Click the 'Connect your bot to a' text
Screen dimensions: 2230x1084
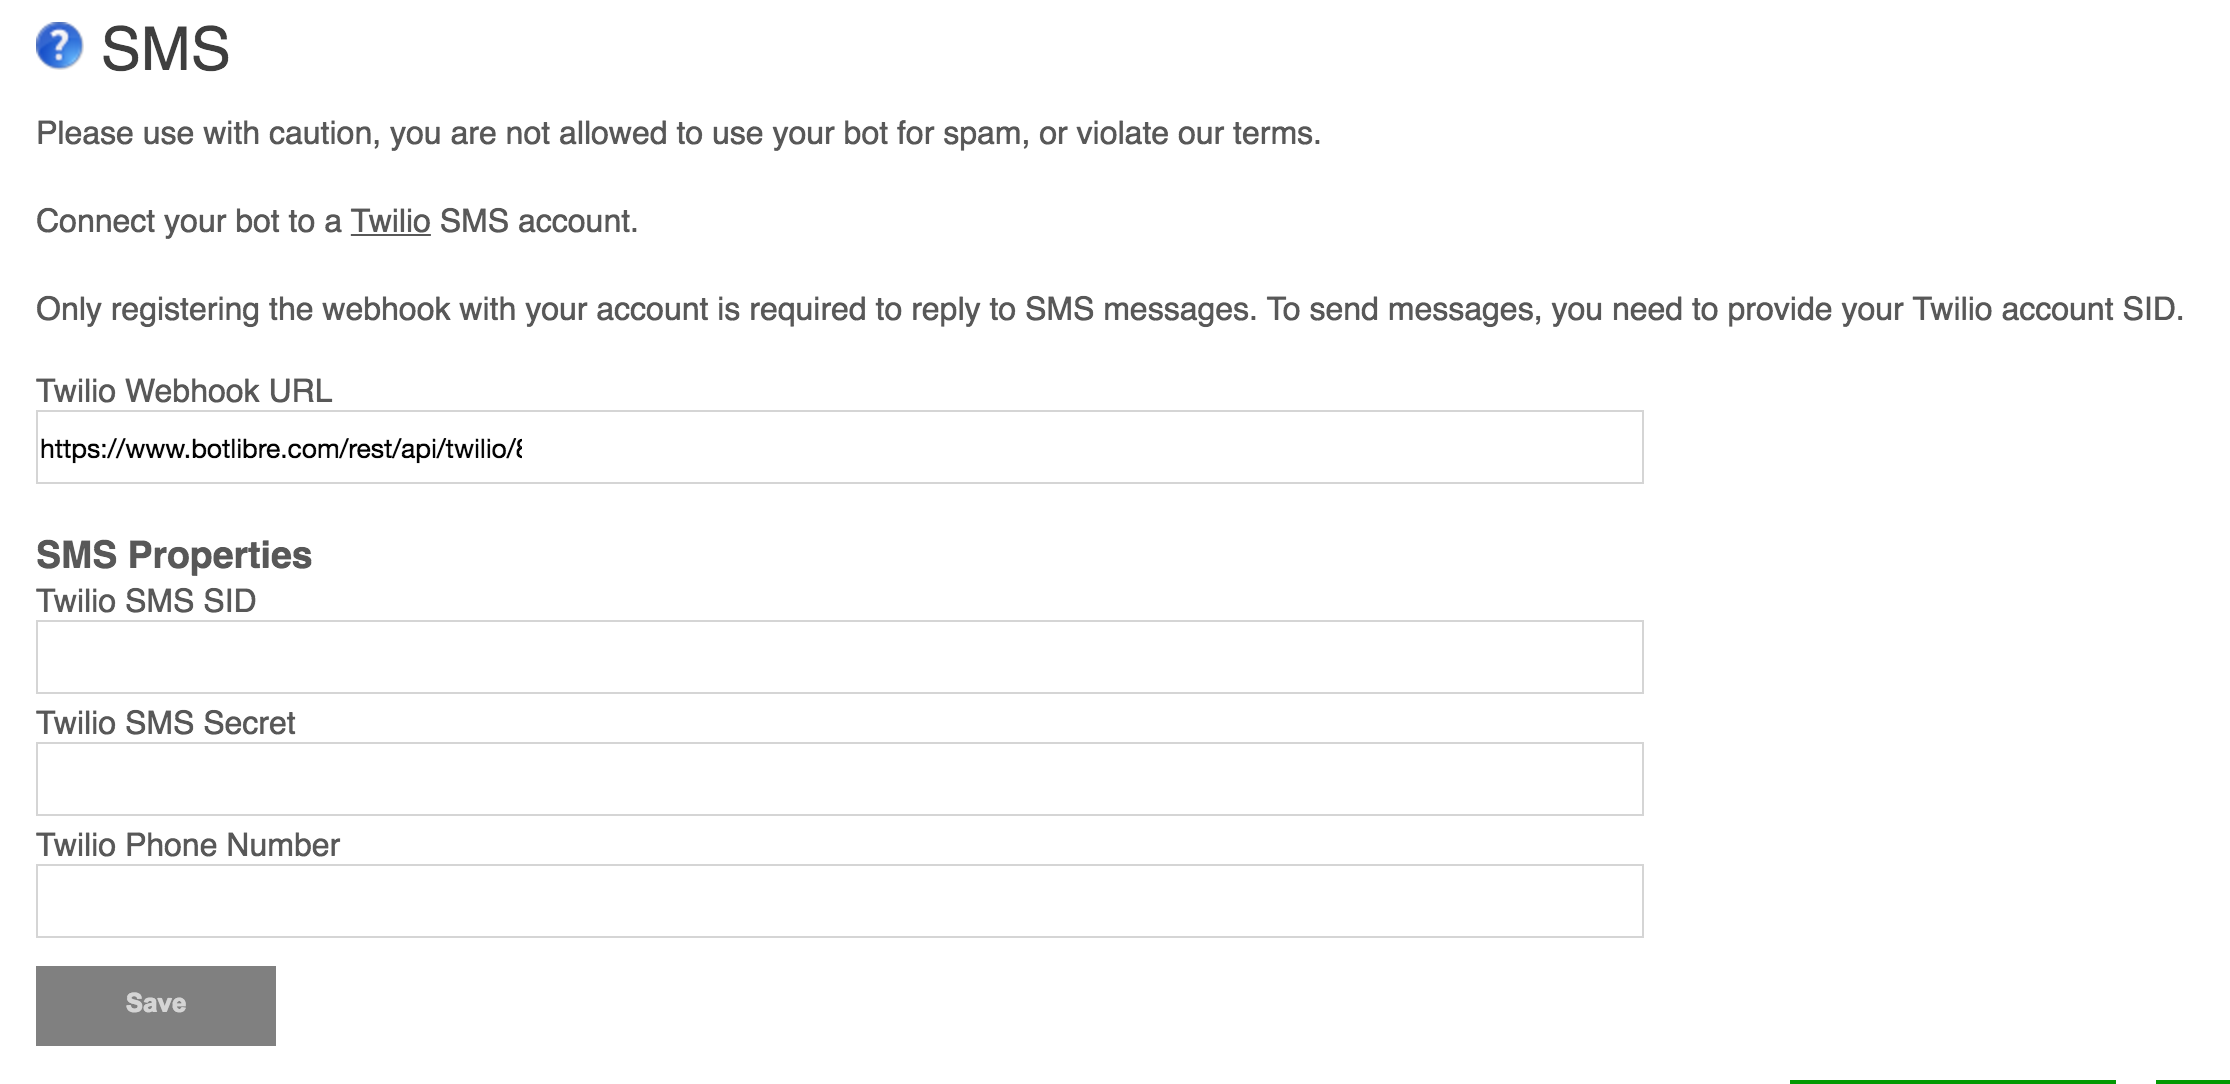click(x=188, y=221)
